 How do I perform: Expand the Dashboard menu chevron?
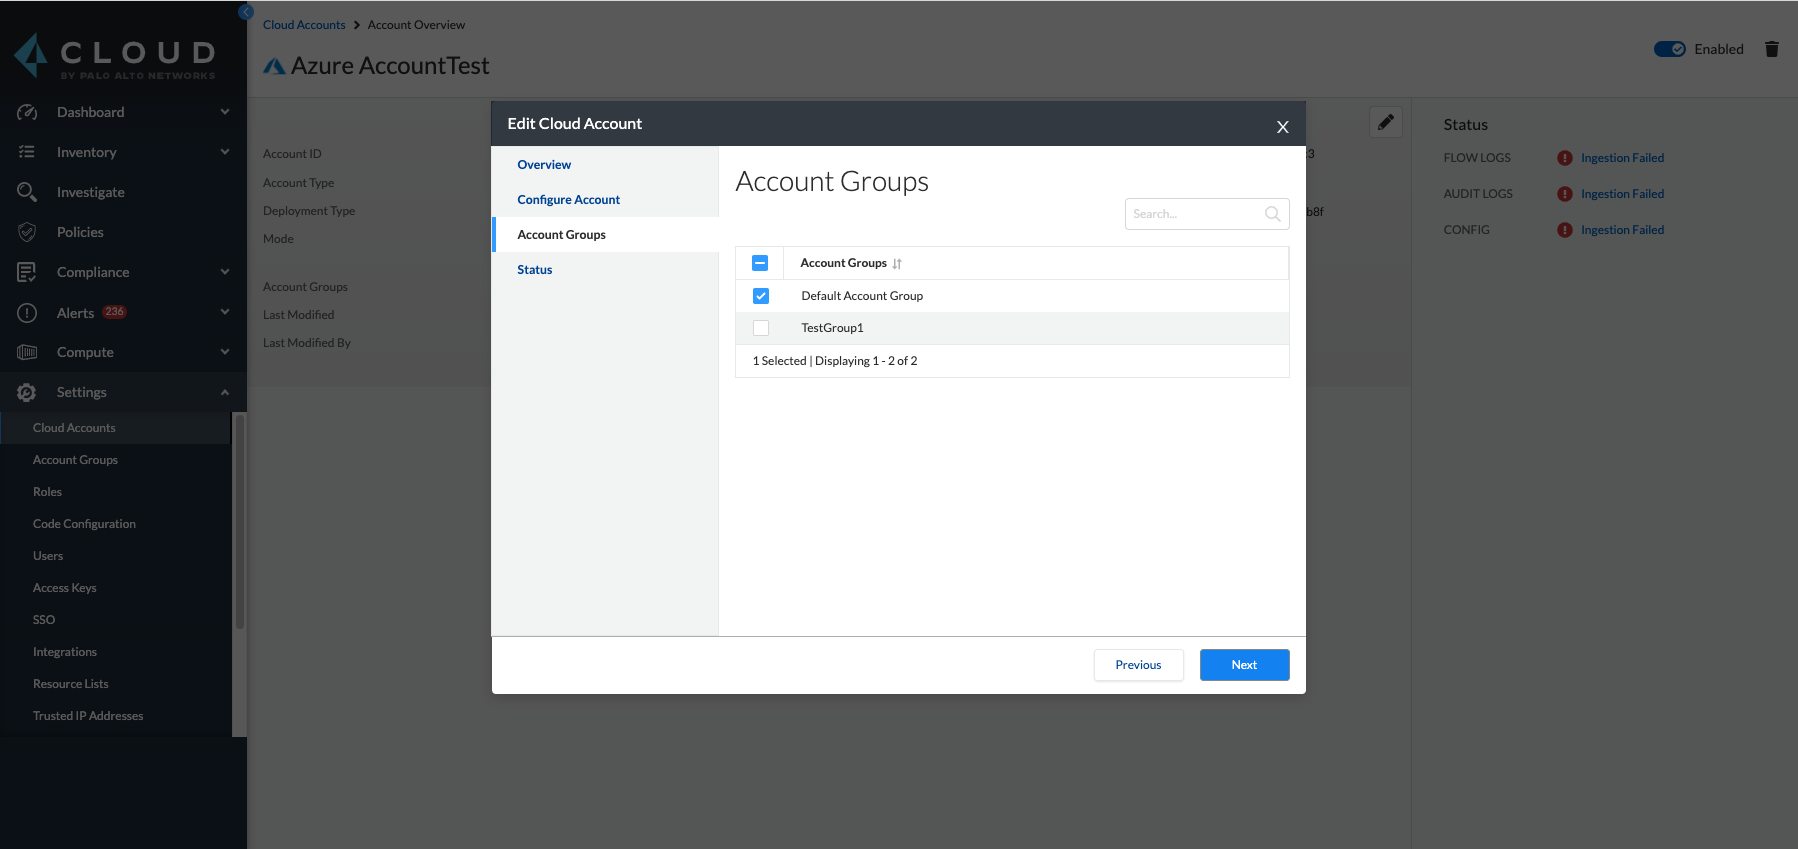tap(225, 112)
